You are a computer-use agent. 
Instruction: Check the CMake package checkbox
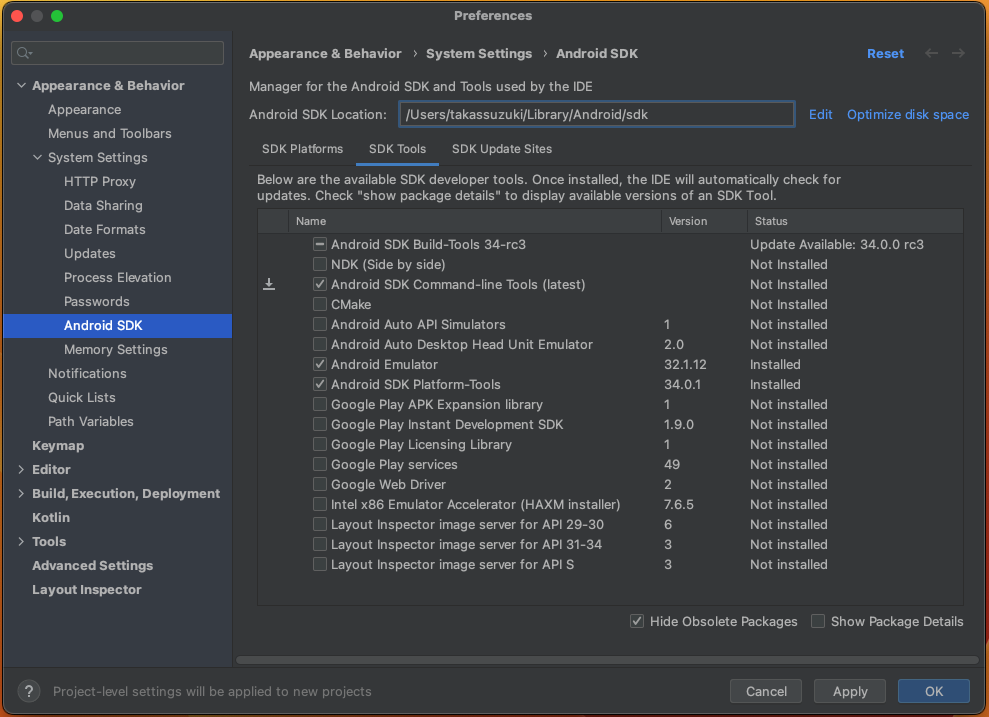pyautogui.click(x=320, y=305)
